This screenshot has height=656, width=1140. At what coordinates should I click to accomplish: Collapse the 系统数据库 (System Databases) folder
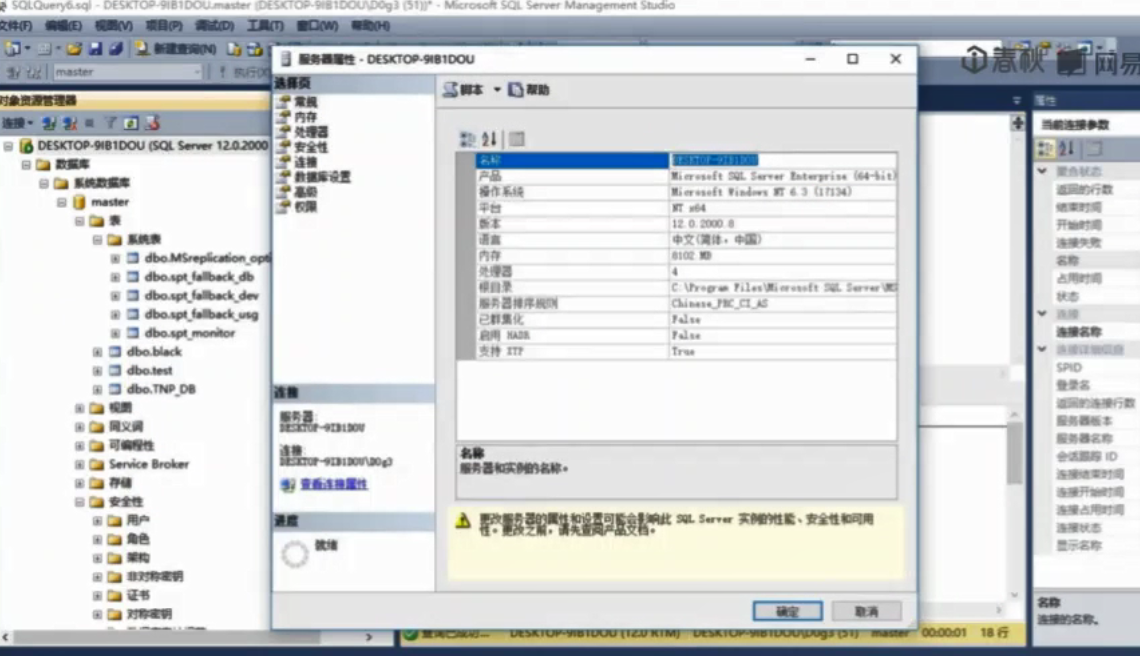coord(44,183)
